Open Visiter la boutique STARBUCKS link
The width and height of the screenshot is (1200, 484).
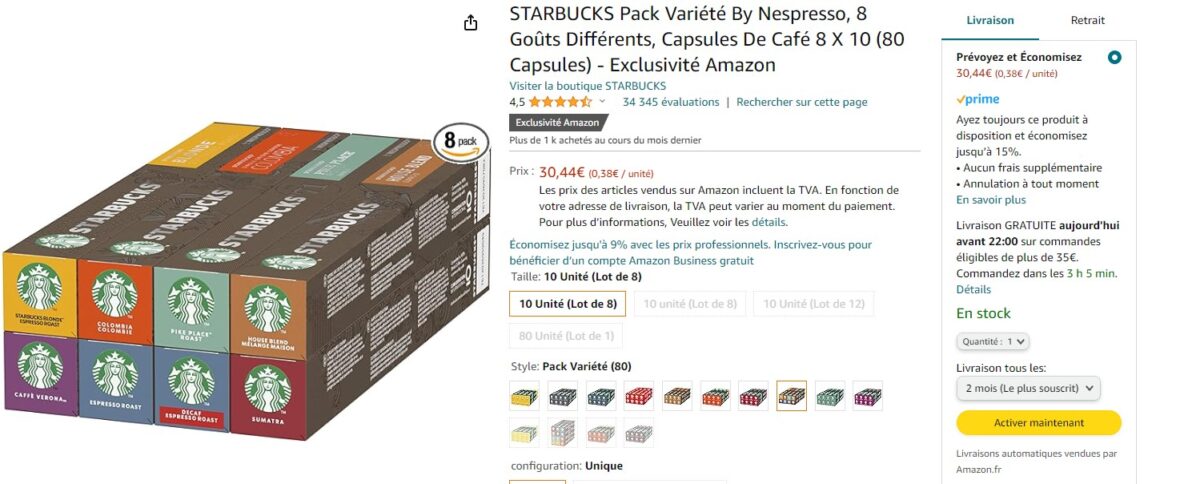pyautogui.click(x=588, y=86)
